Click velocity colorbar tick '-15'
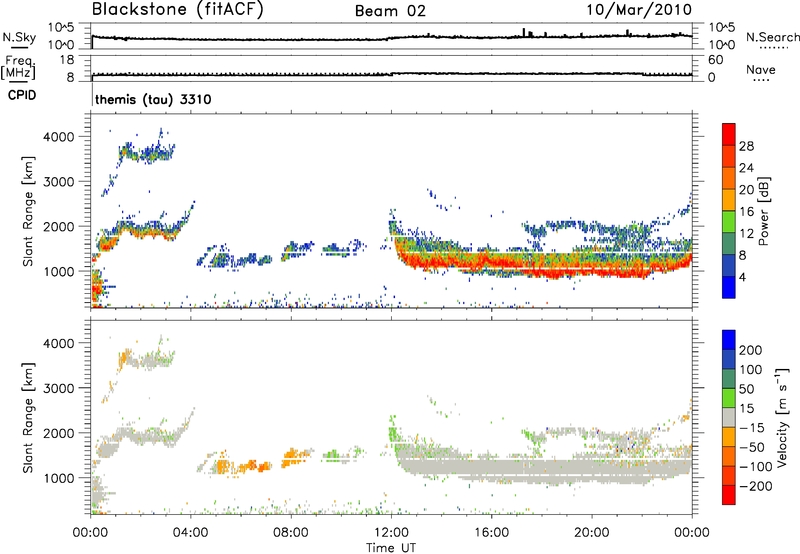The width and height of the screenshot is (800, 554). 752,427
